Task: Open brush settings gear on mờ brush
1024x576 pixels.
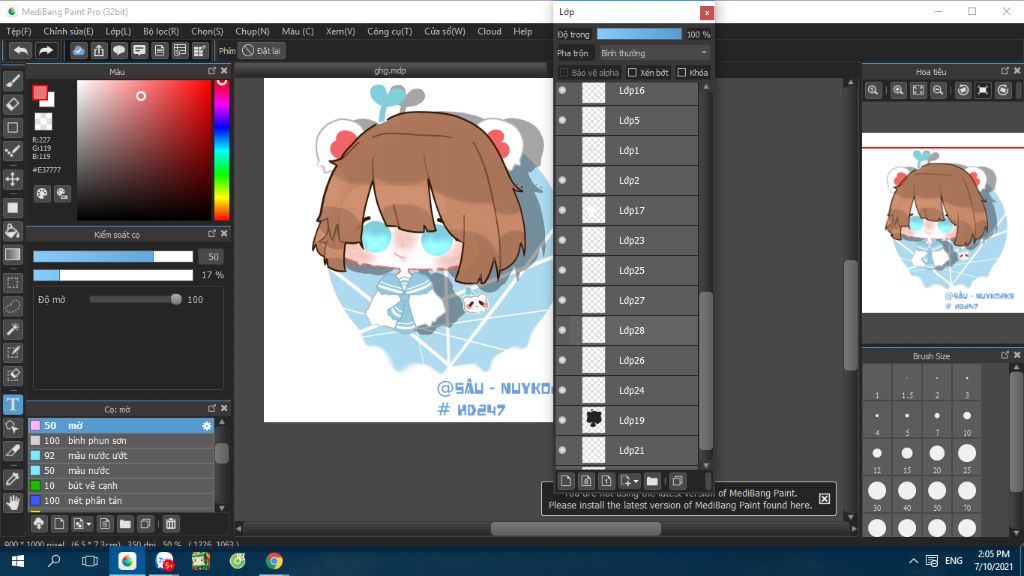Action: [206, 426]
